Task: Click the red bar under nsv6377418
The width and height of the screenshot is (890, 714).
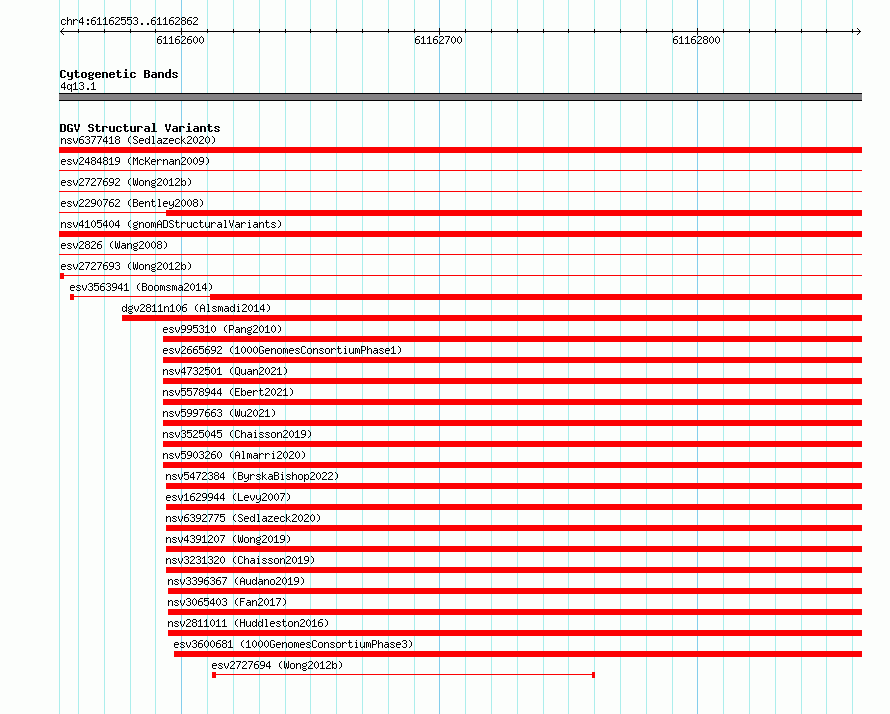Action: point(460,150)
